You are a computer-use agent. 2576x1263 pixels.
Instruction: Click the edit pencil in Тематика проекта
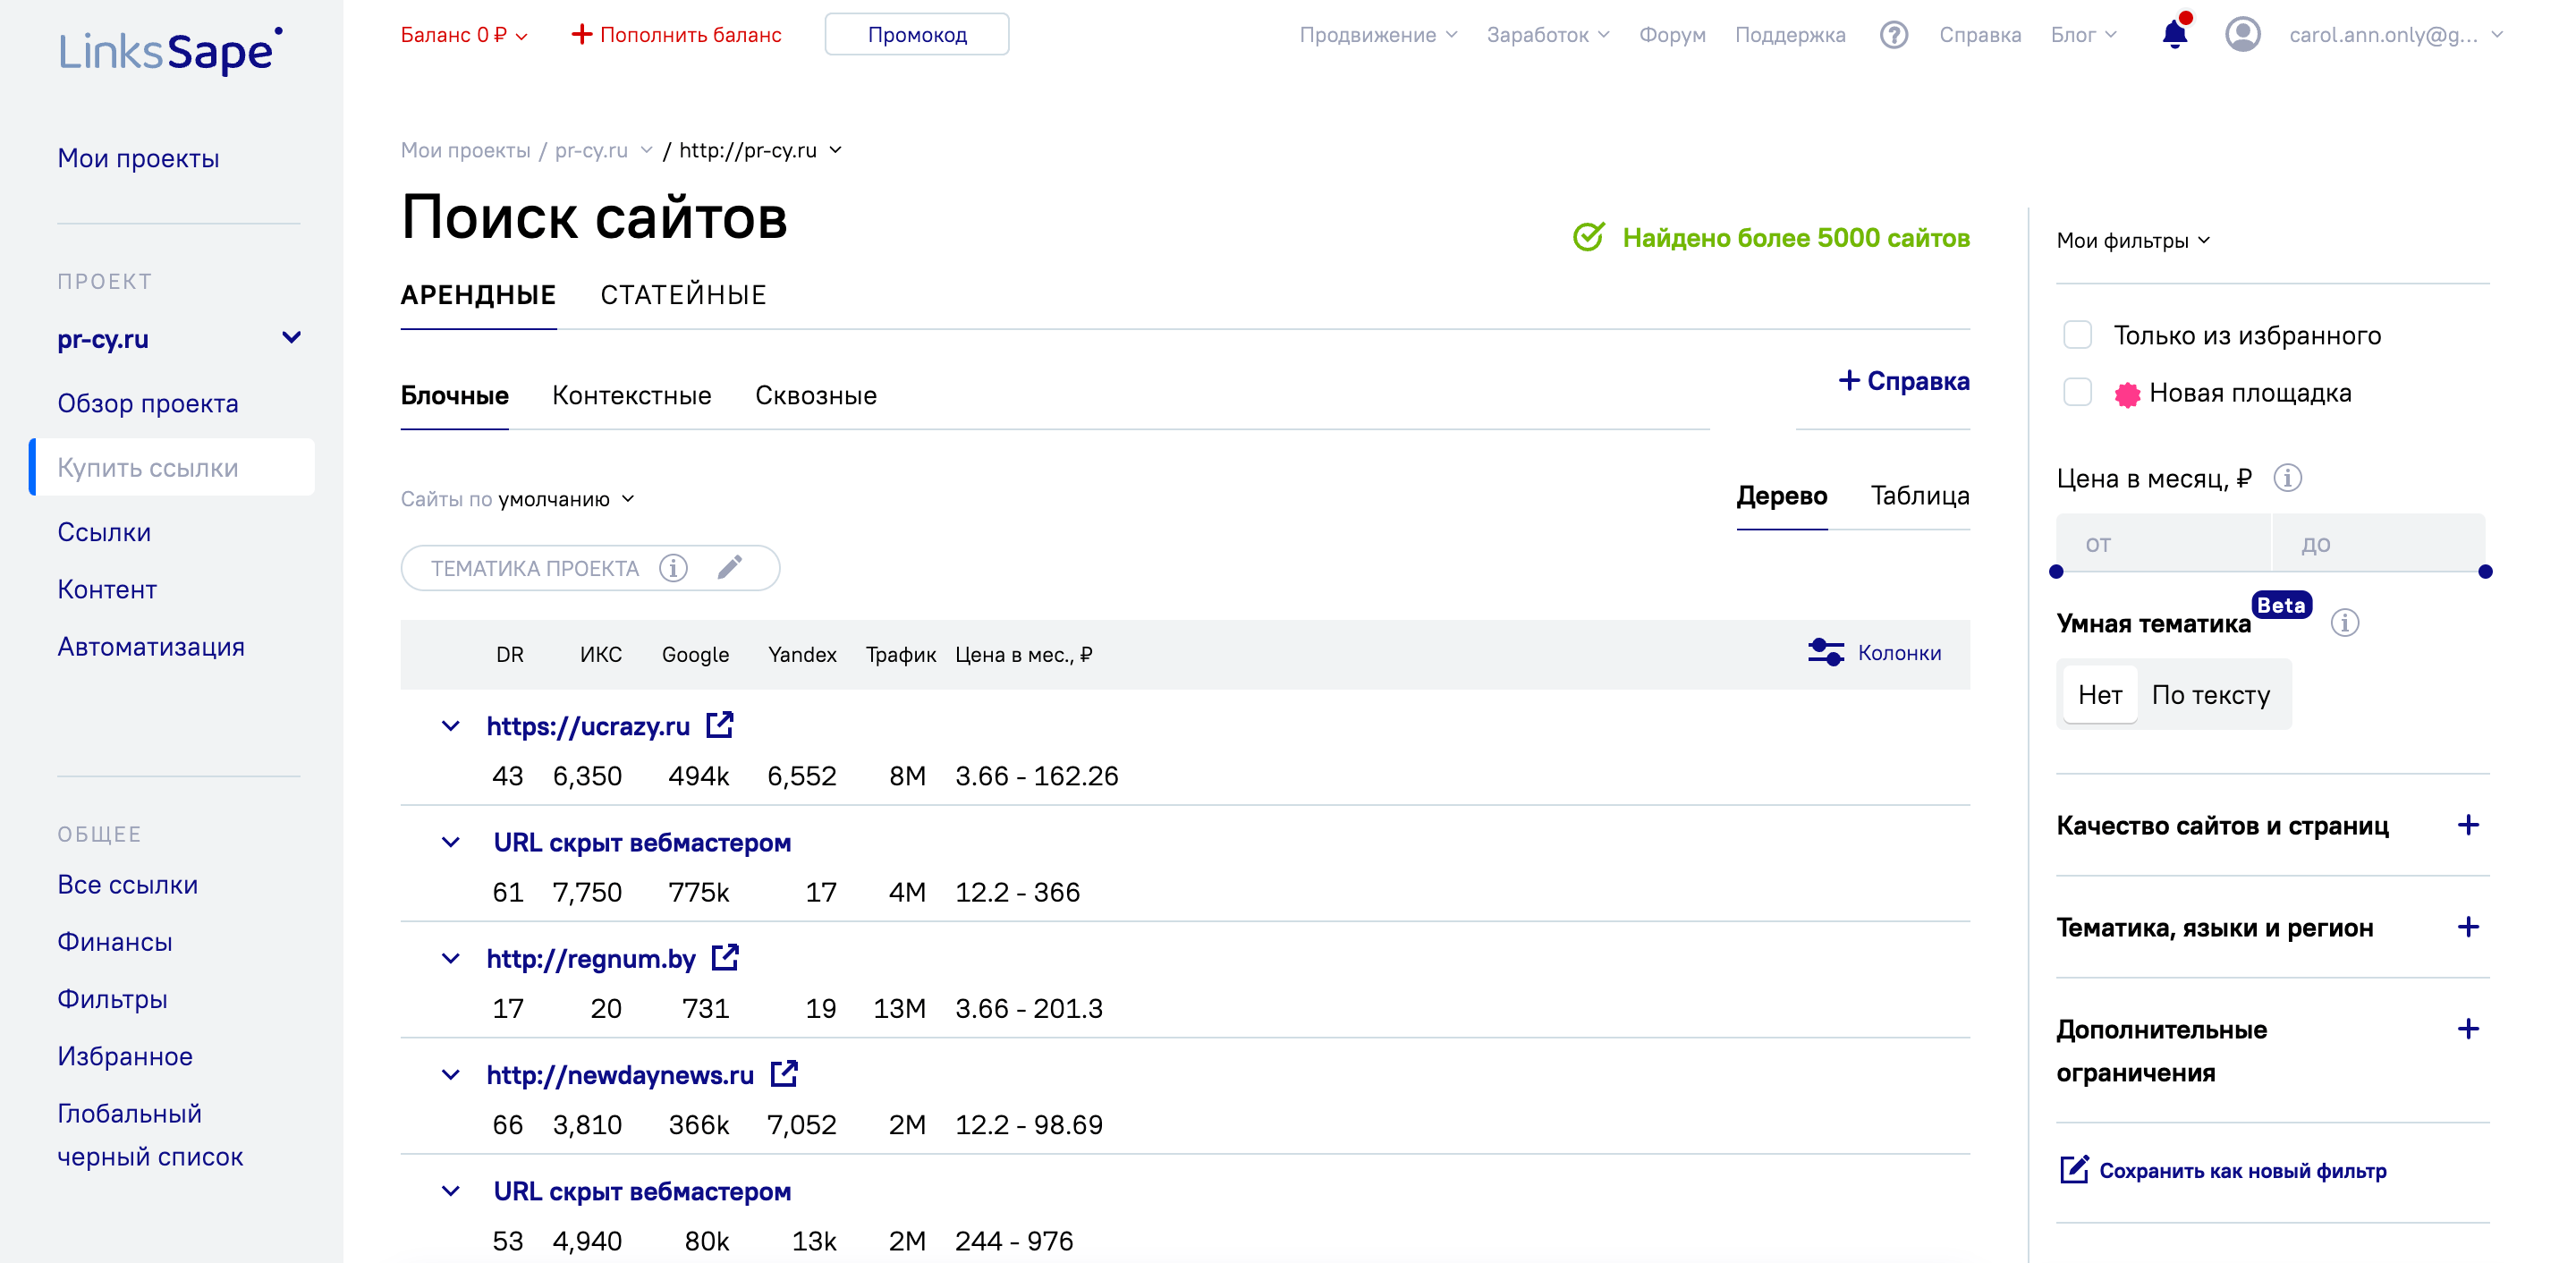coord(730,567)
